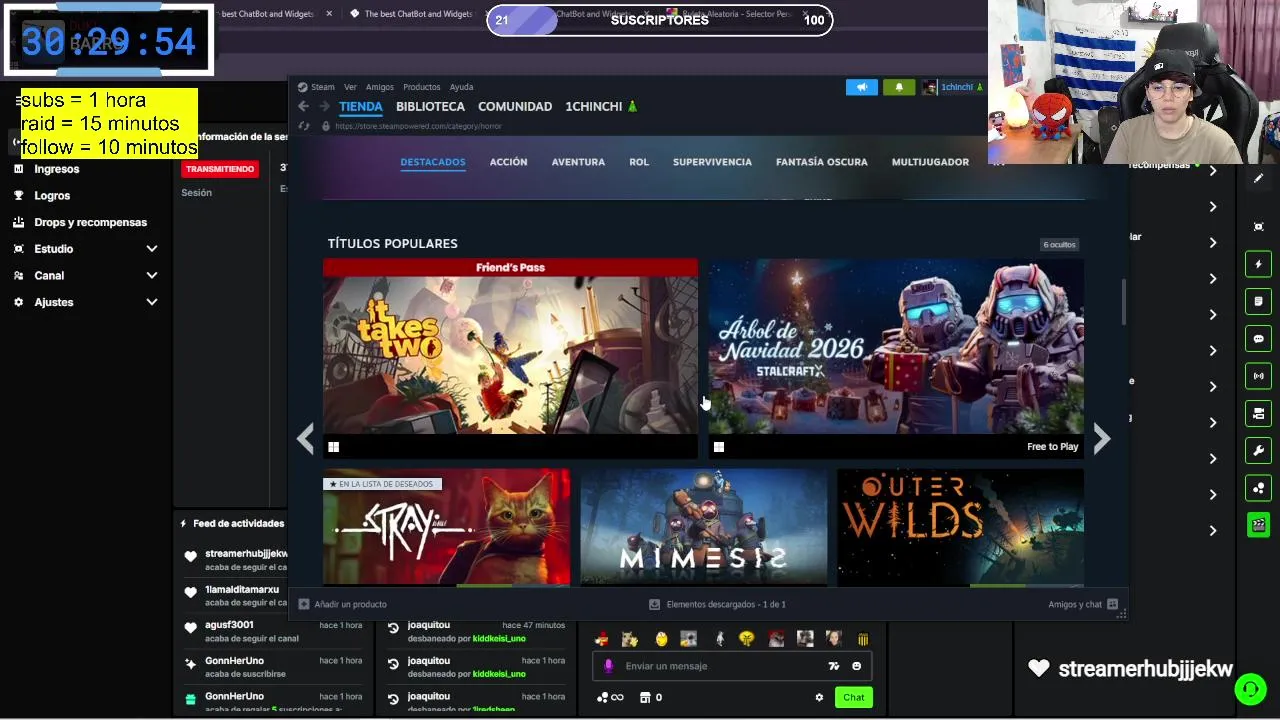This screenshot has height=720, width=1280.
Task: Click the green support headset icon
Action: (1250, 689)
